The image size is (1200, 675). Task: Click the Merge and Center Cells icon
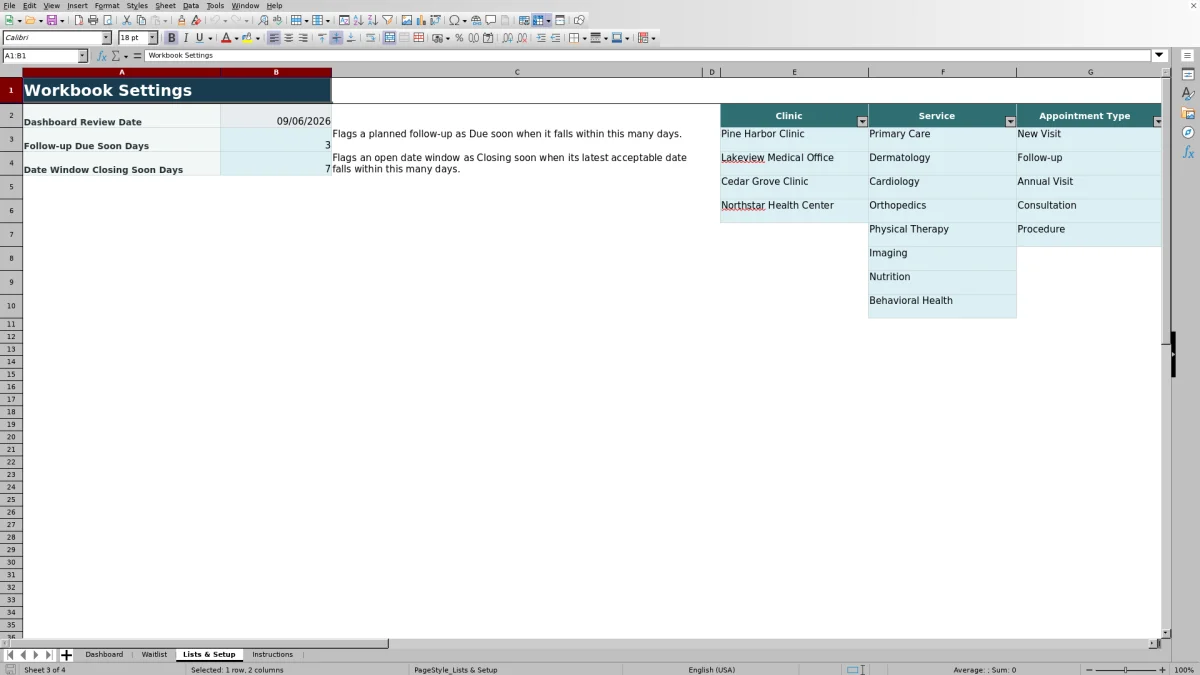[390, 38]
